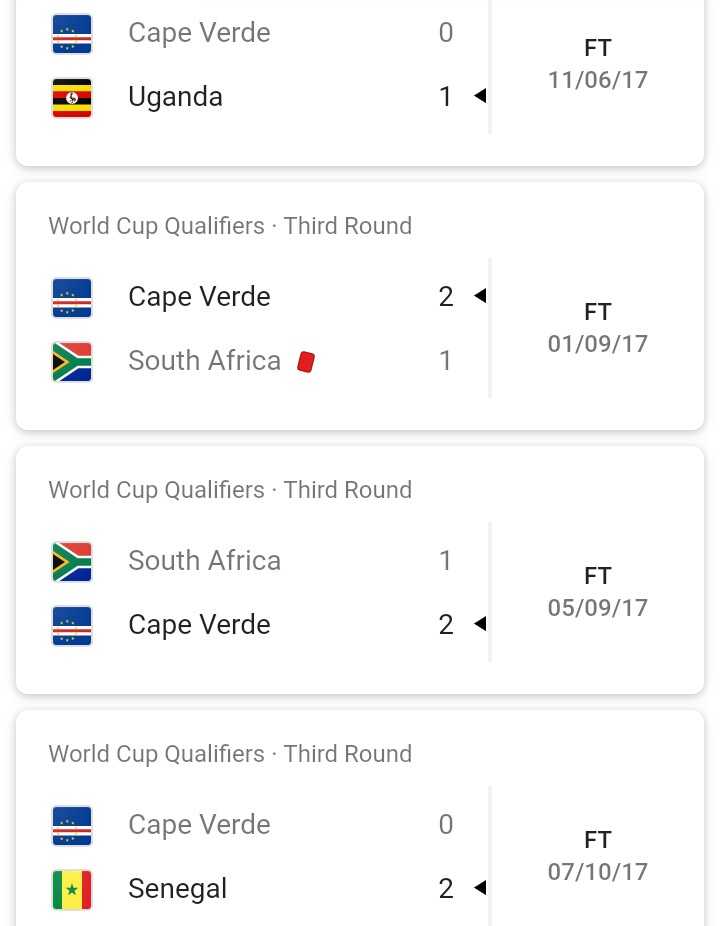Screen dimensions: 720x926
Task: Click winner arrow beside Uganda's score
Action: (x=480, y=96)
